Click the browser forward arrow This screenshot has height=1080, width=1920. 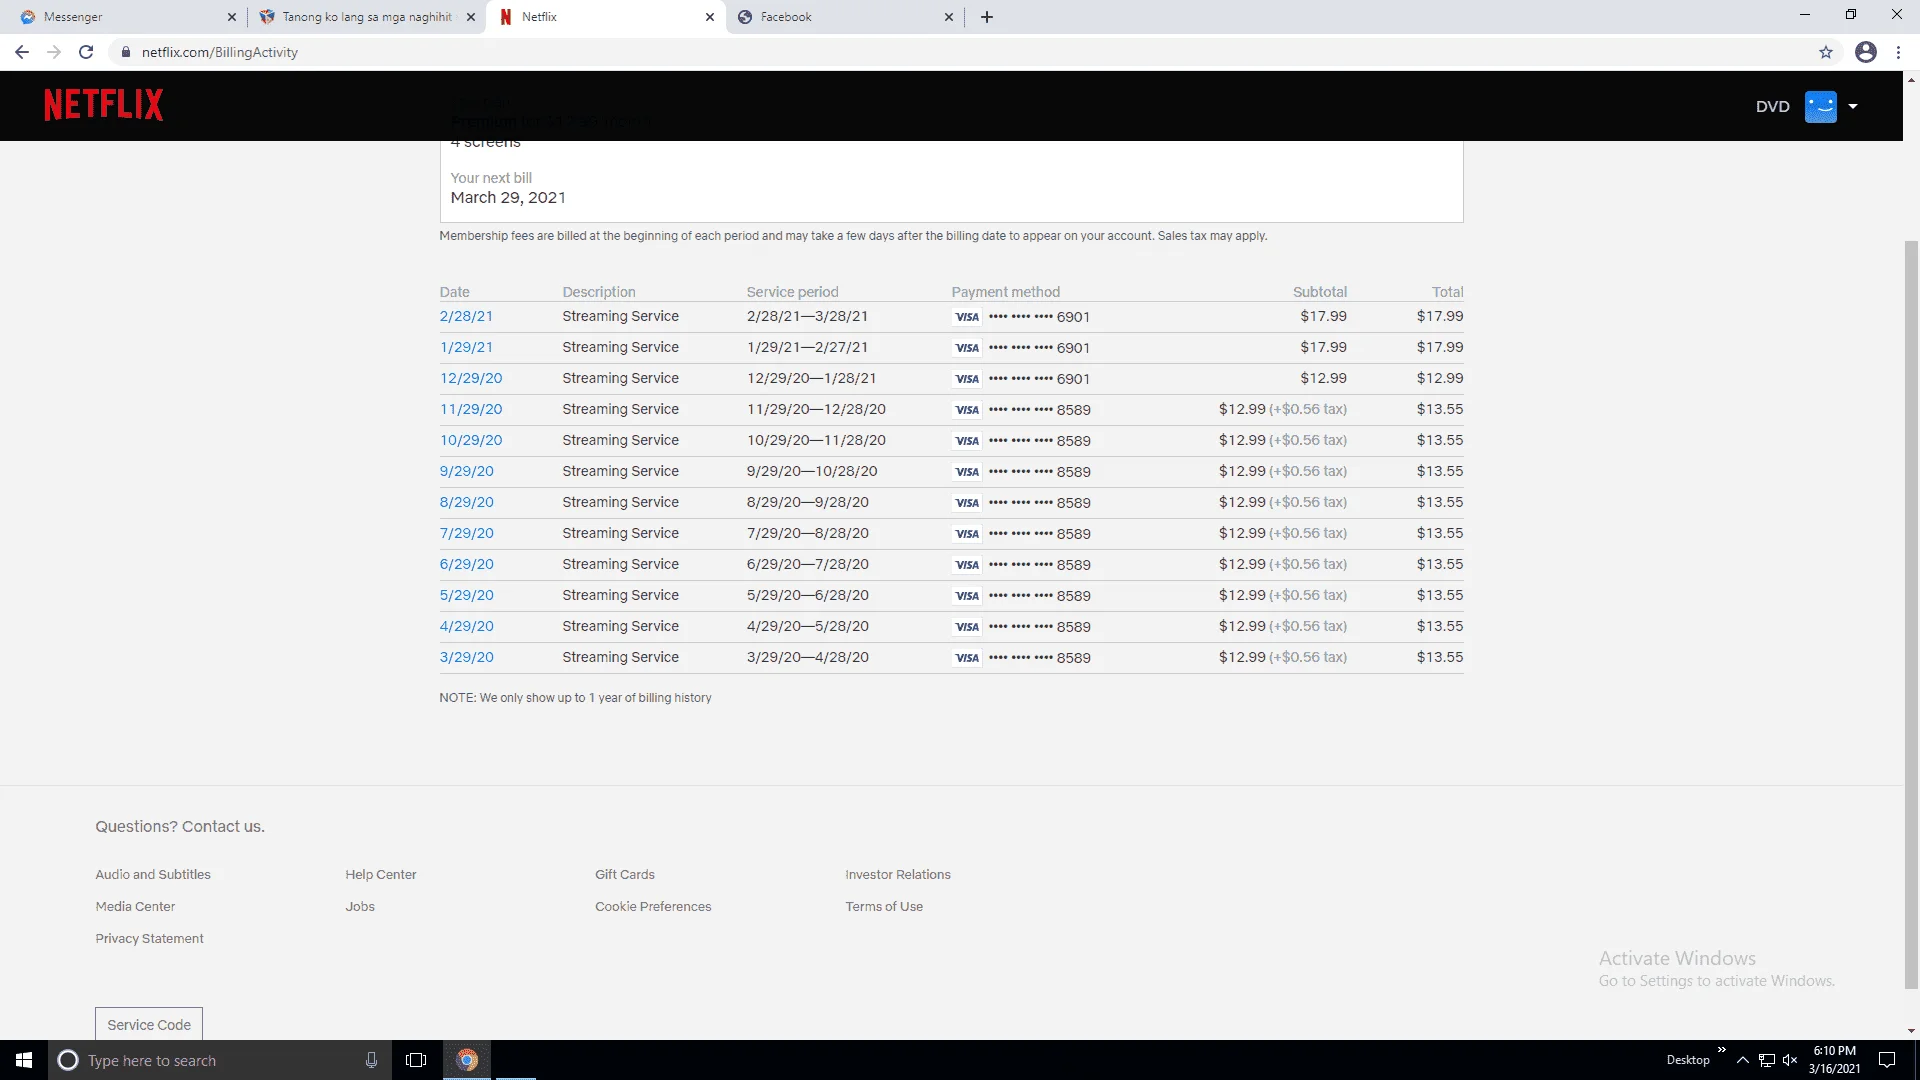click(x=54, y=52)
